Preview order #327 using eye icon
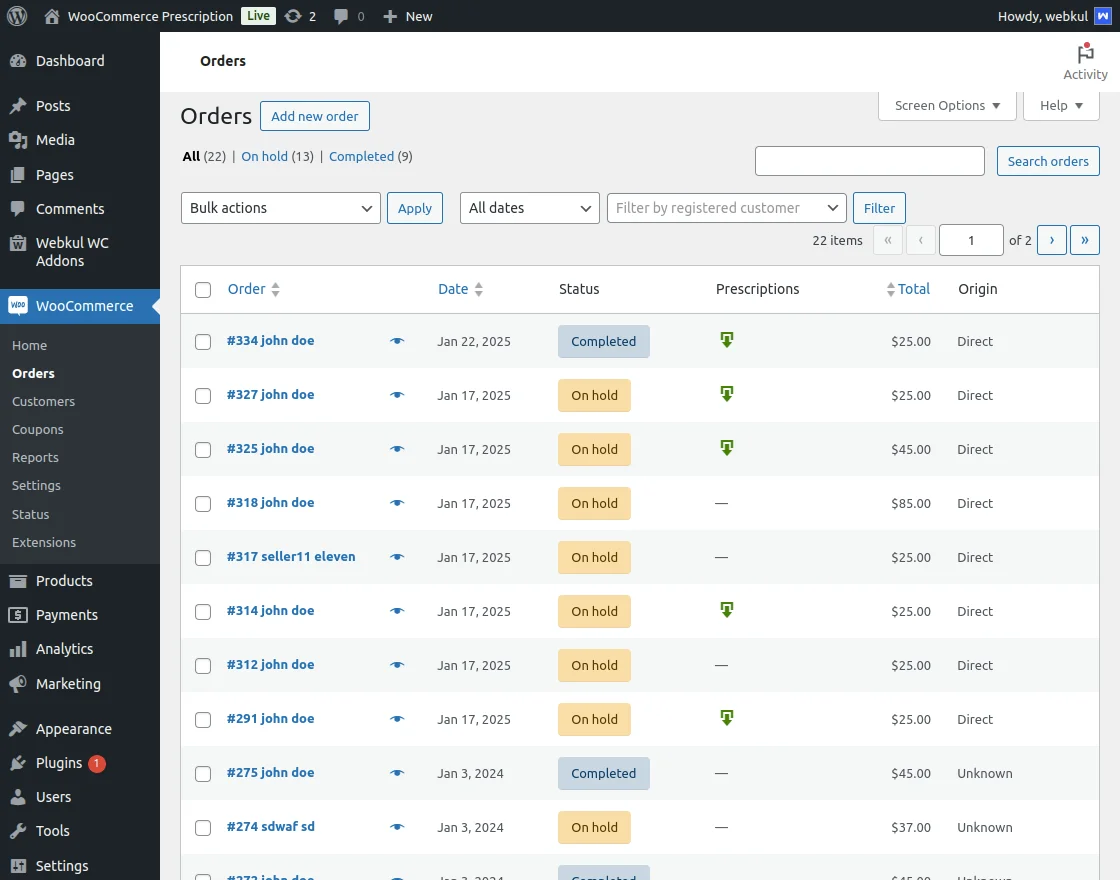 coord(397,395)
